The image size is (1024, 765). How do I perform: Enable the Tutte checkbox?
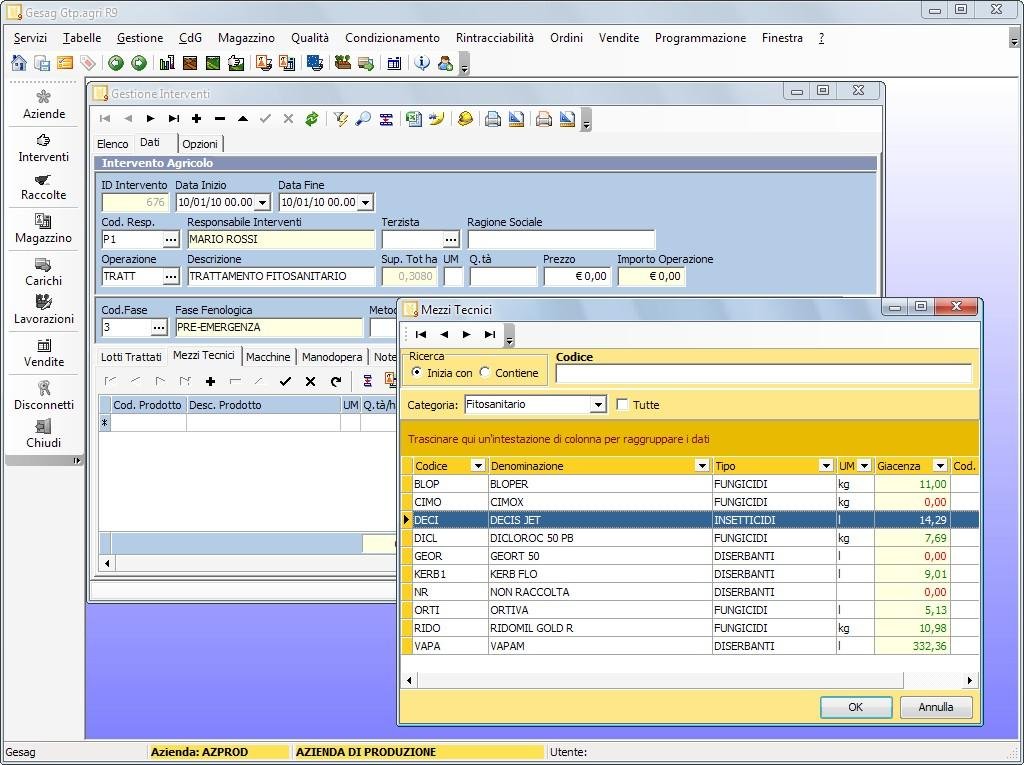[x=623, y=405]
